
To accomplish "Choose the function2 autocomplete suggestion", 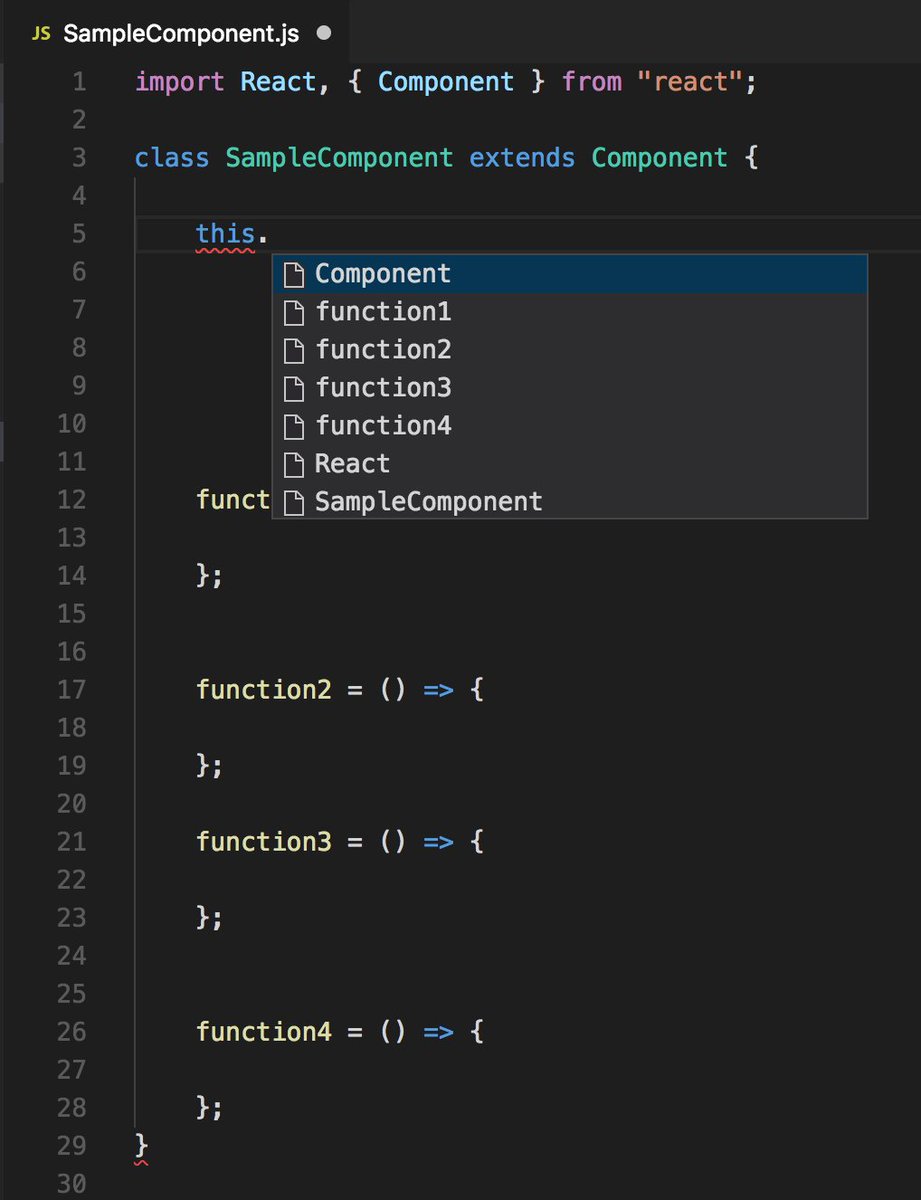I will [569, 349].
